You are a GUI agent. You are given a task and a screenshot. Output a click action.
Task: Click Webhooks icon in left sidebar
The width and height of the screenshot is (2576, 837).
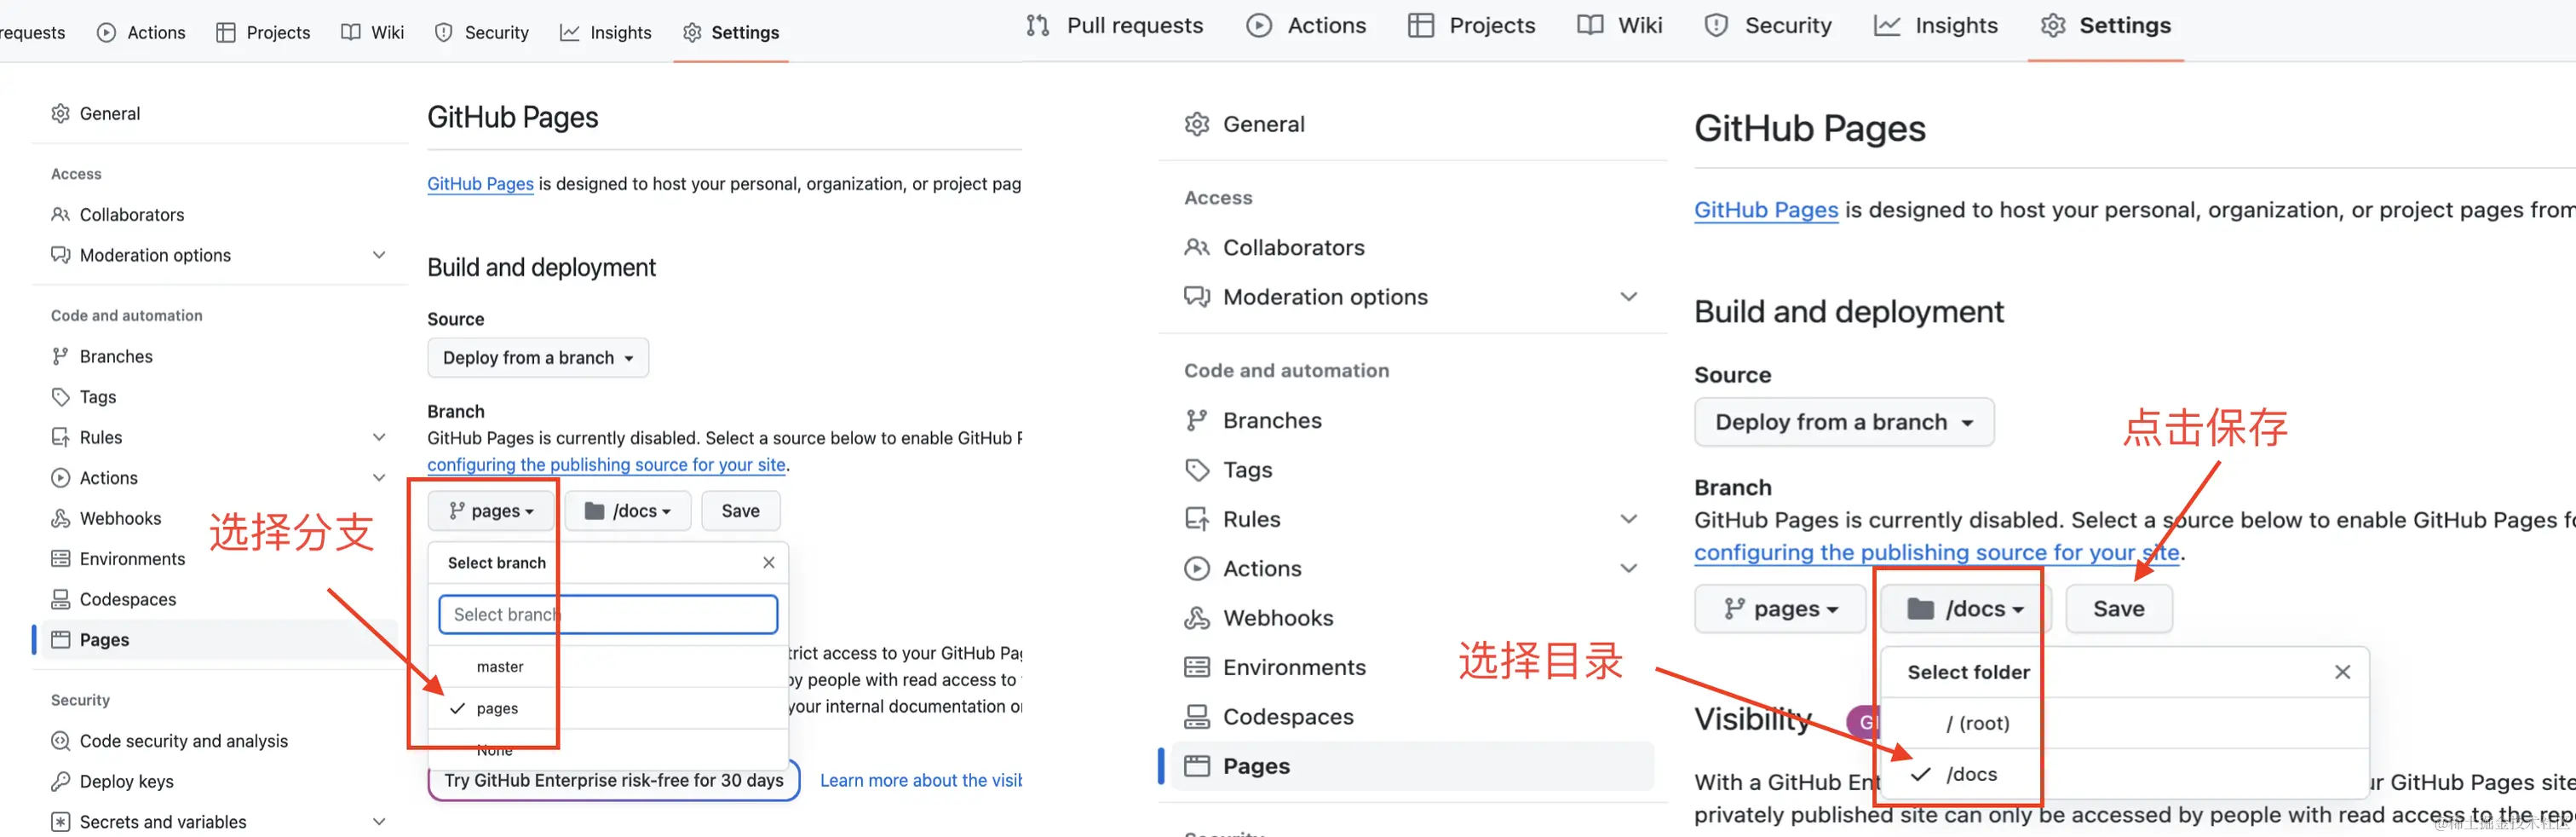pyautogui.click(x=61, y=518)
